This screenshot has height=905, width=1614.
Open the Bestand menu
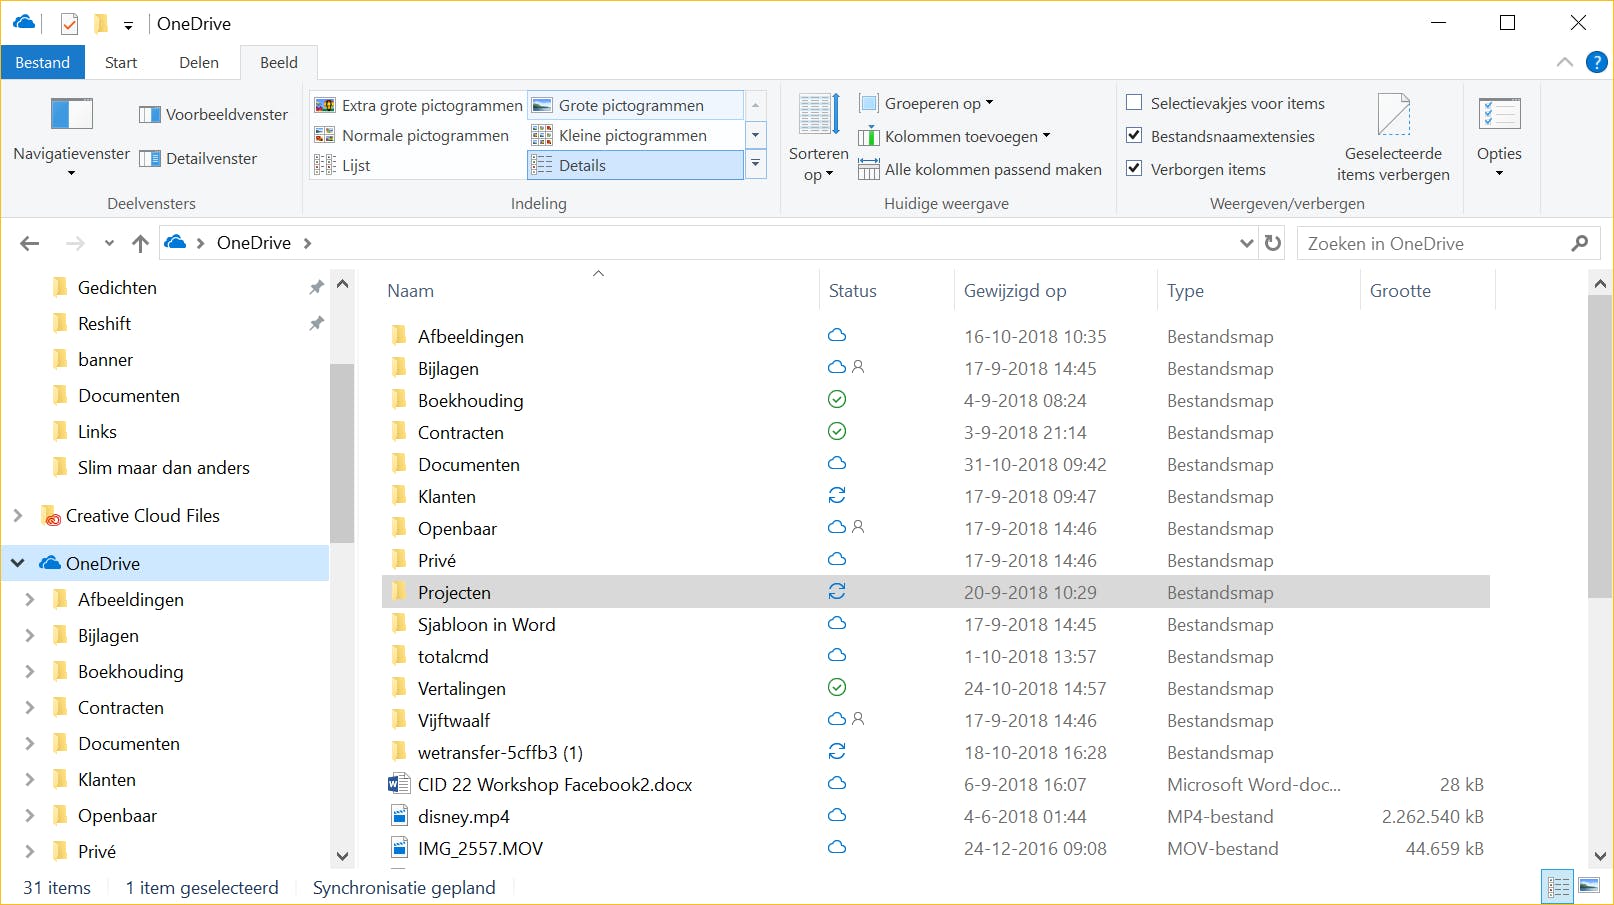pos(42,62)
